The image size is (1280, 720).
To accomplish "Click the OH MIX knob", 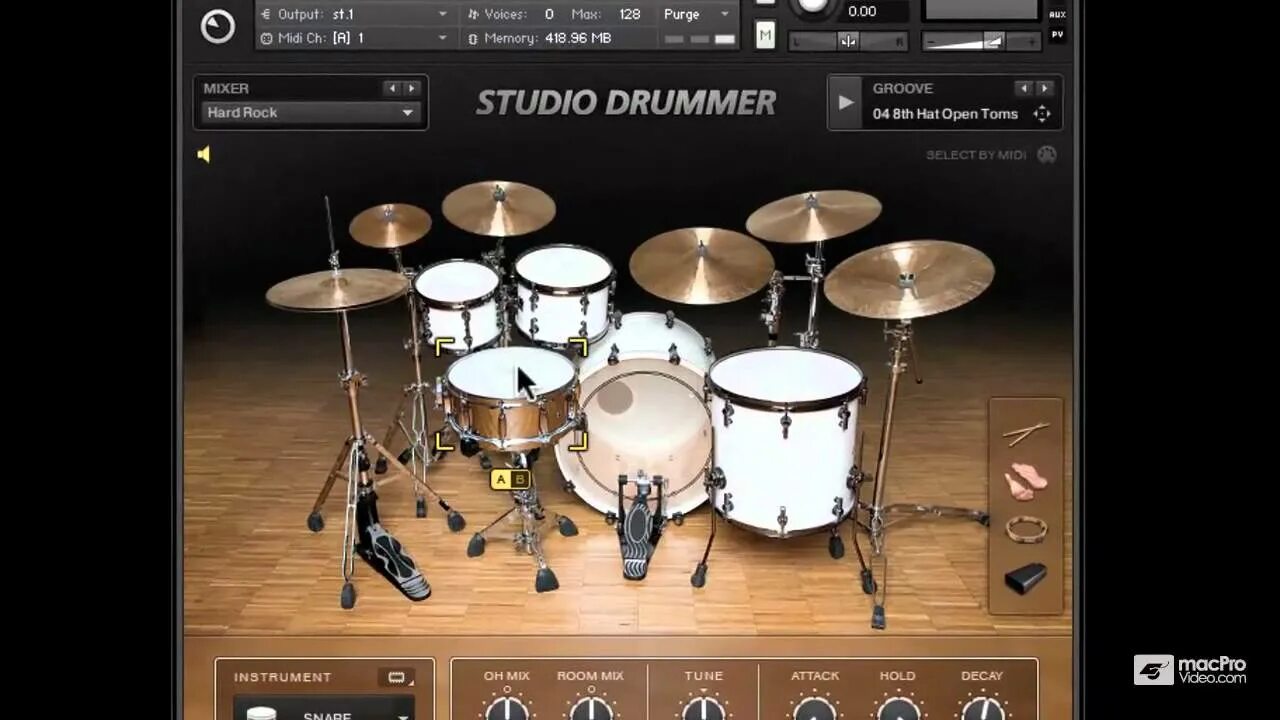I will pos(506,708).
